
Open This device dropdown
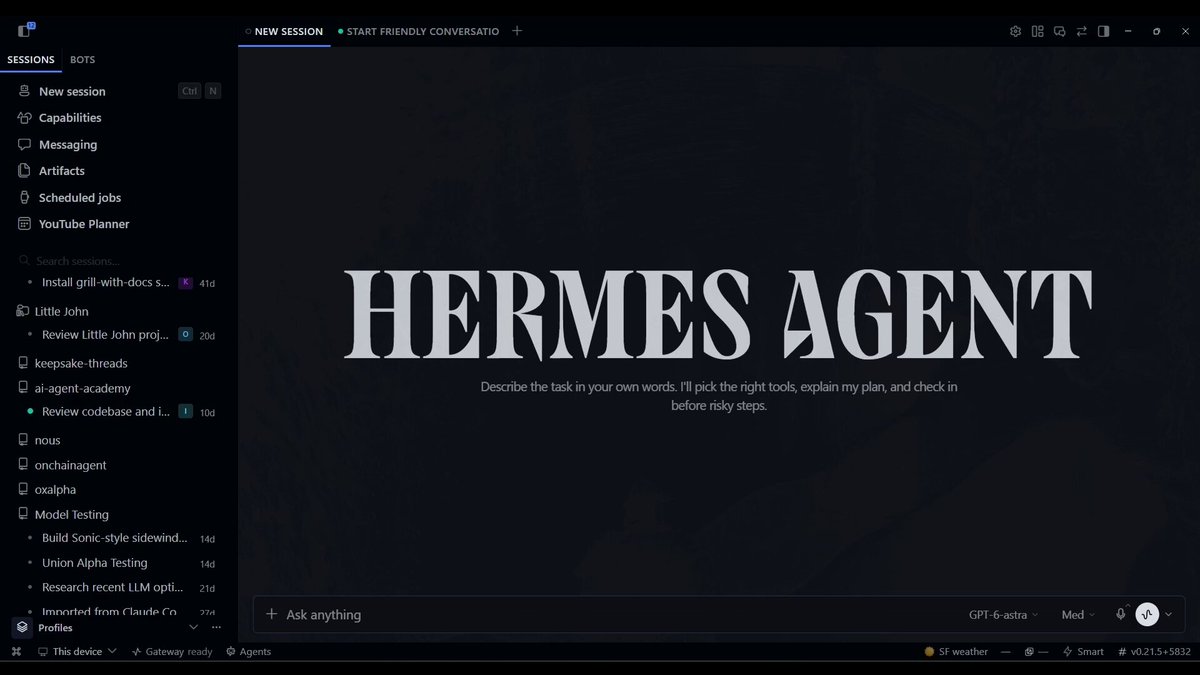click(x=77, y=652)
